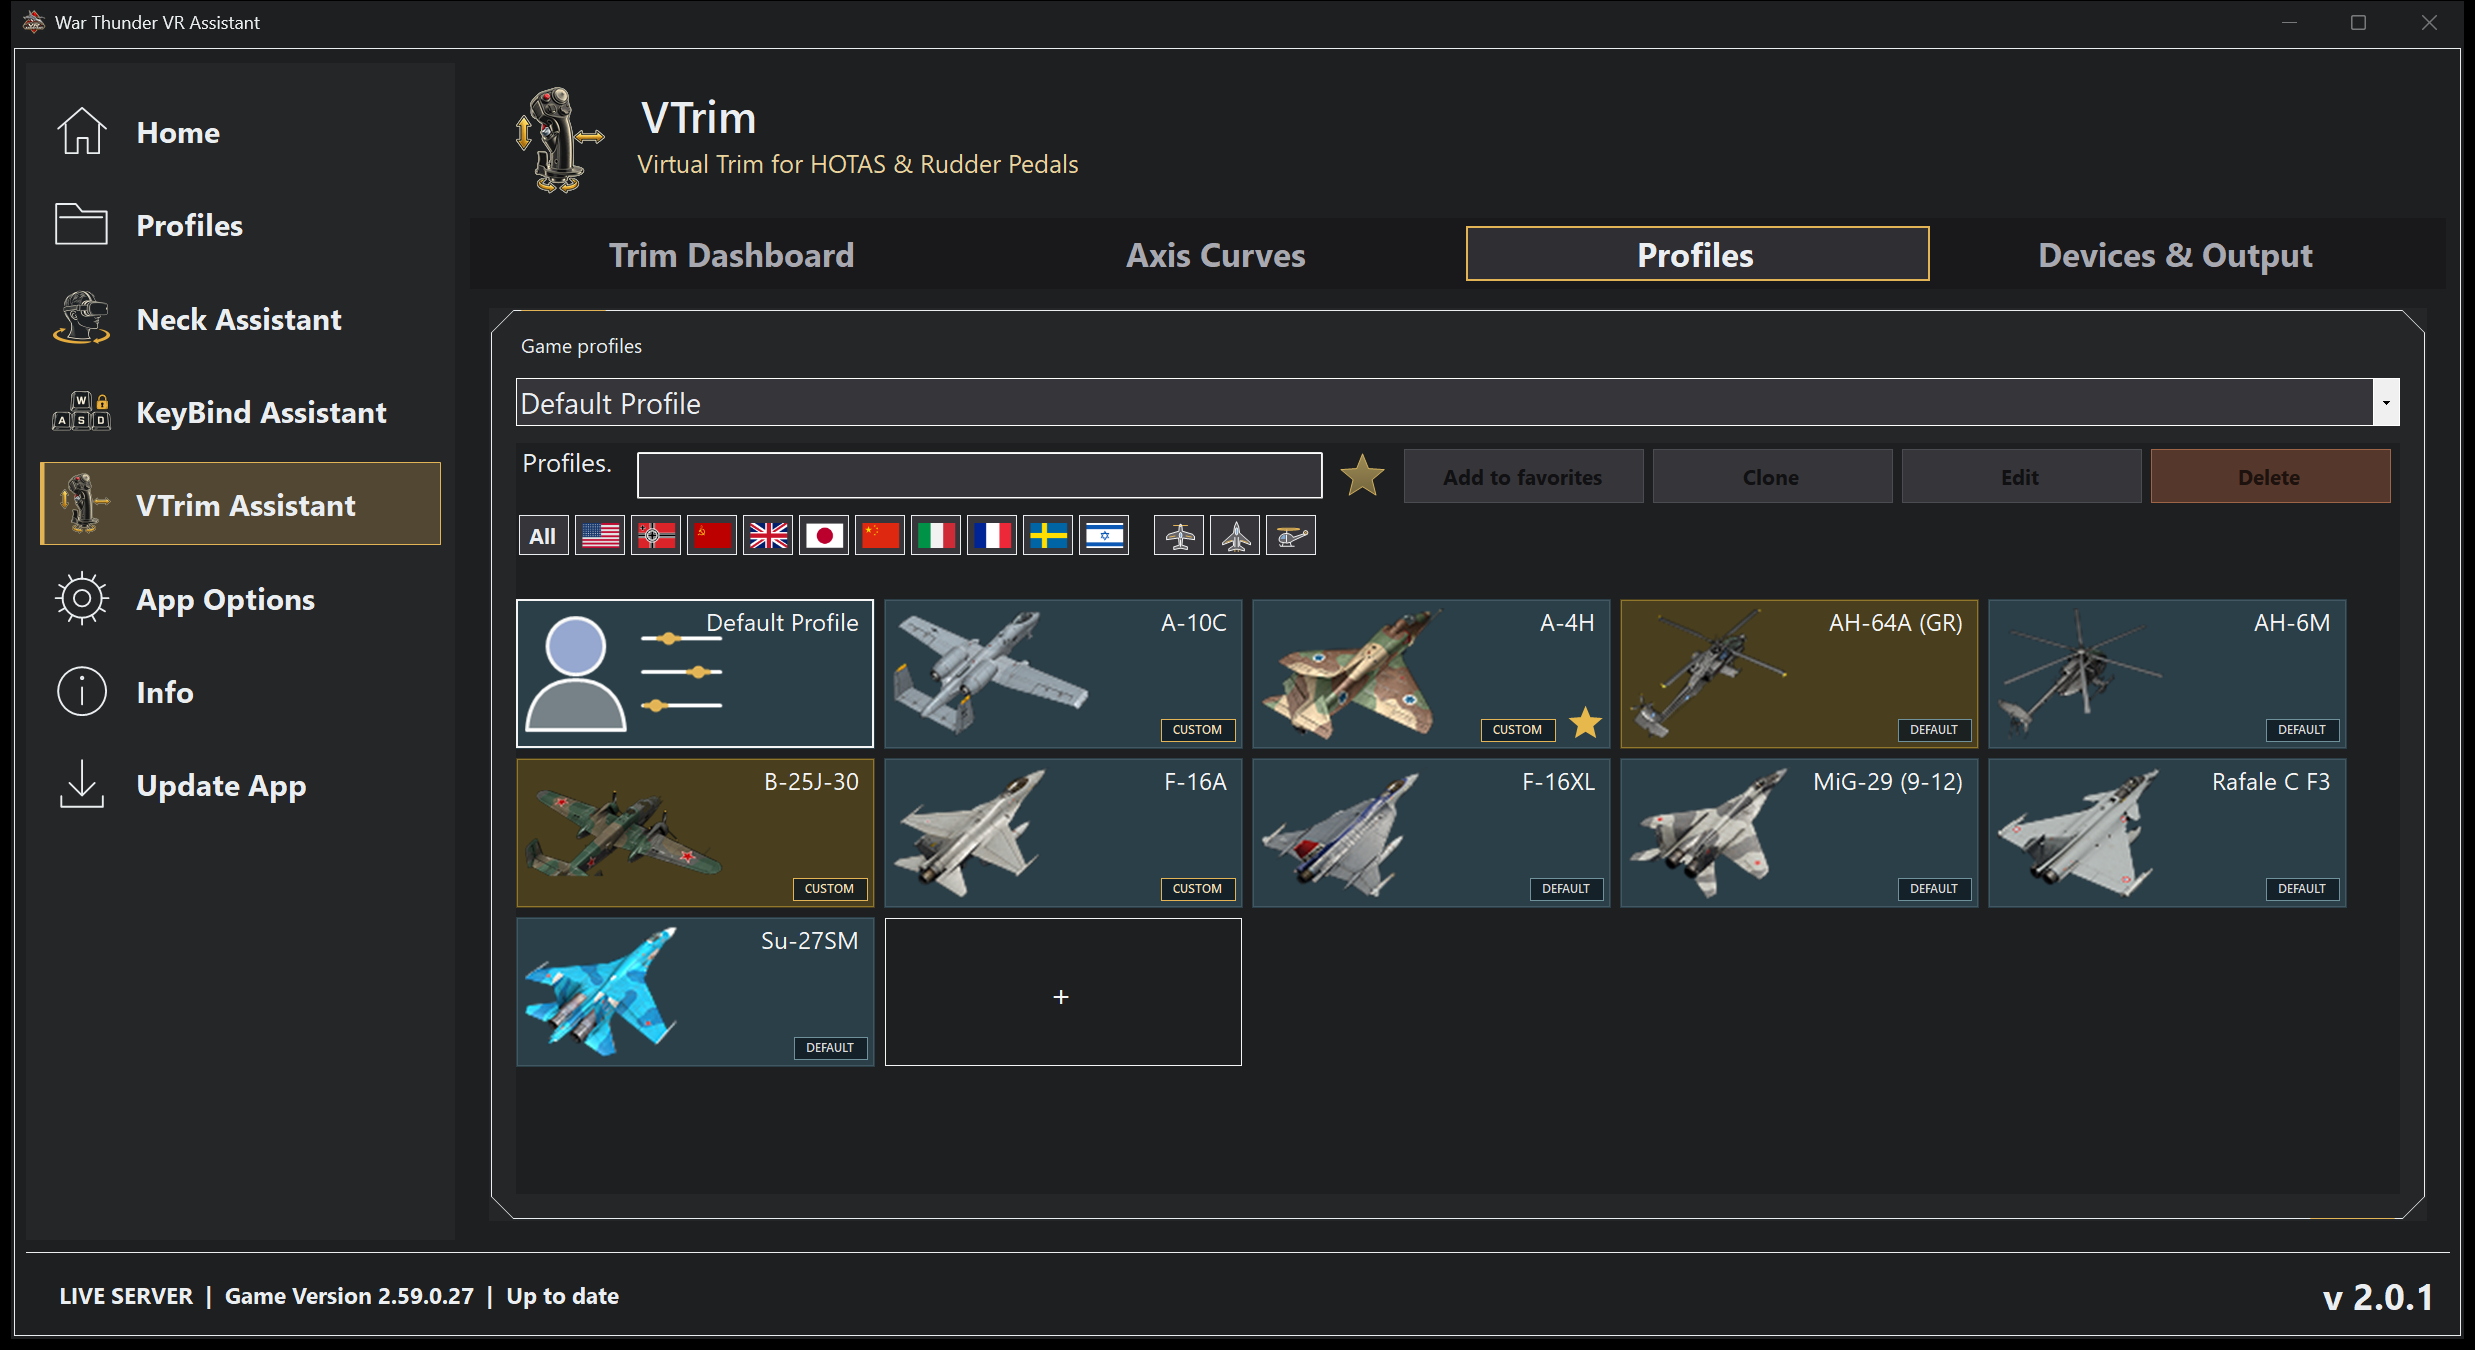2475x1350 pixels.
Task: Filter profiles by Sweden flag
Action: [x=1048, y=536]
